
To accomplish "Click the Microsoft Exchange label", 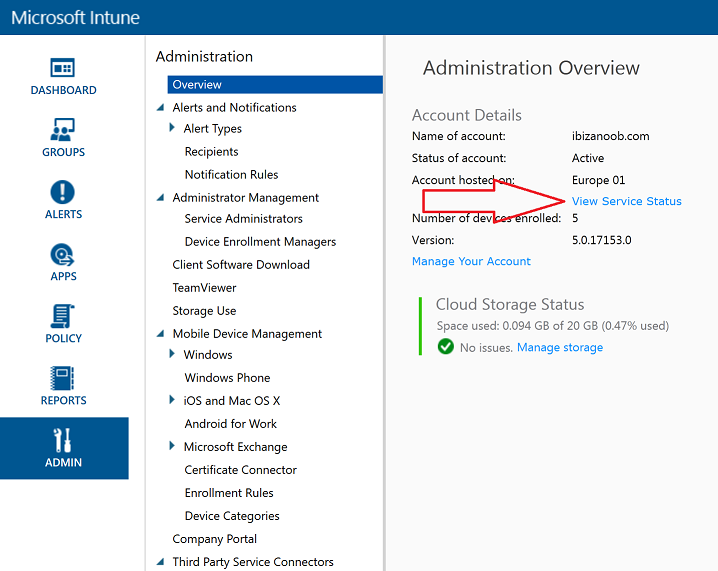I will pos(235,447).
